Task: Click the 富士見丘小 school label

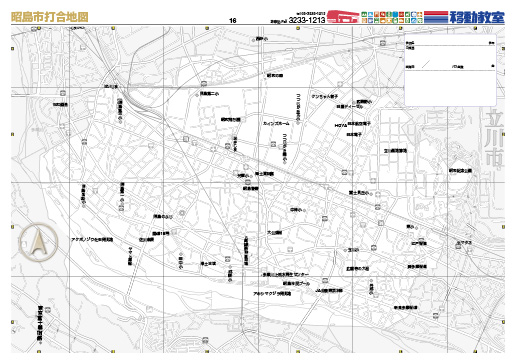Action: click(359, 193)
